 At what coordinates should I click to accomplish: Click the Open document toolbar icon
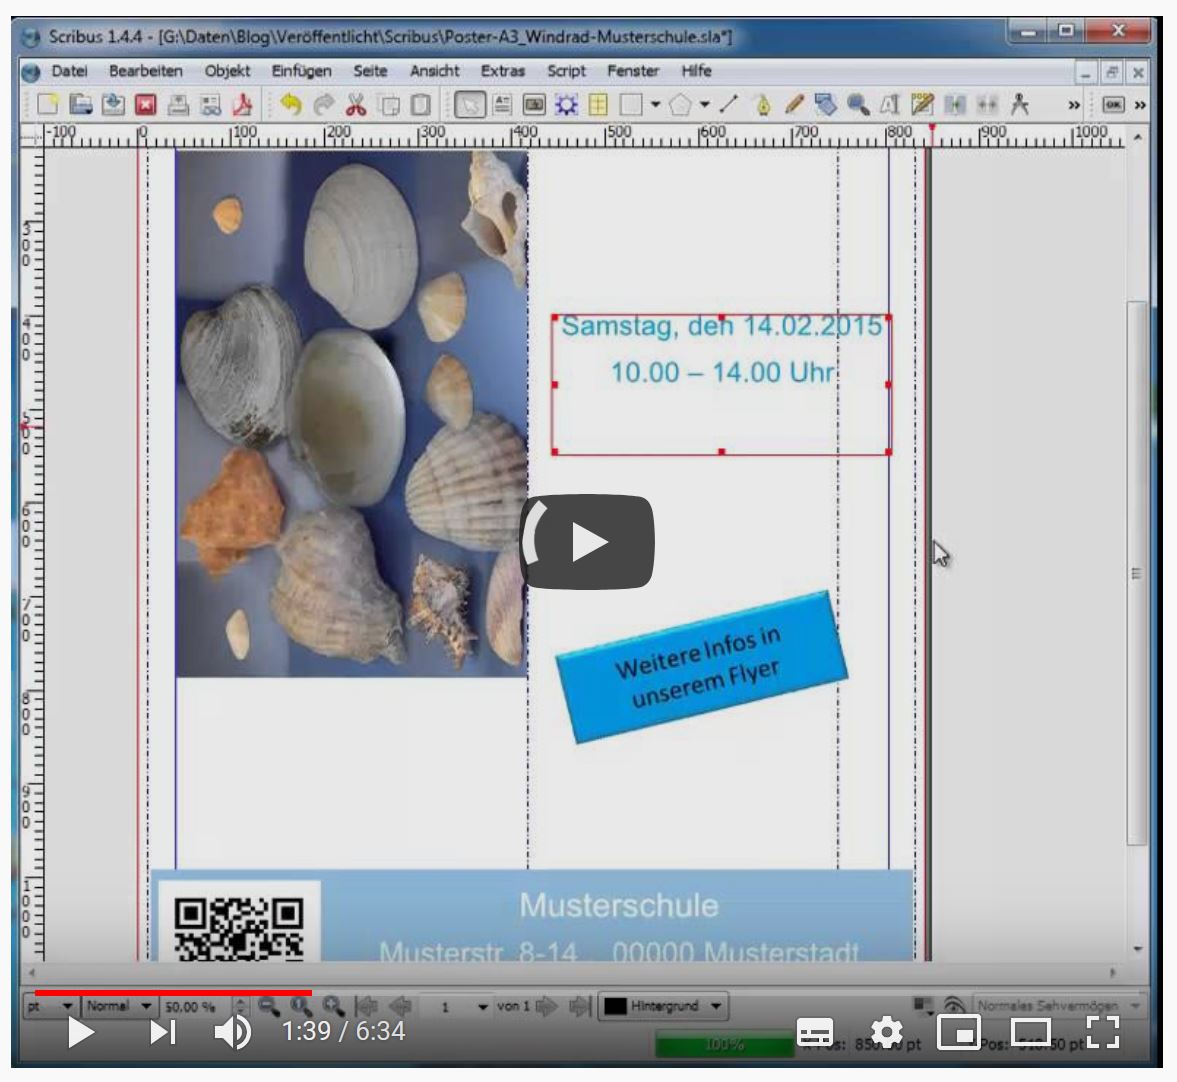click(80, 104)
